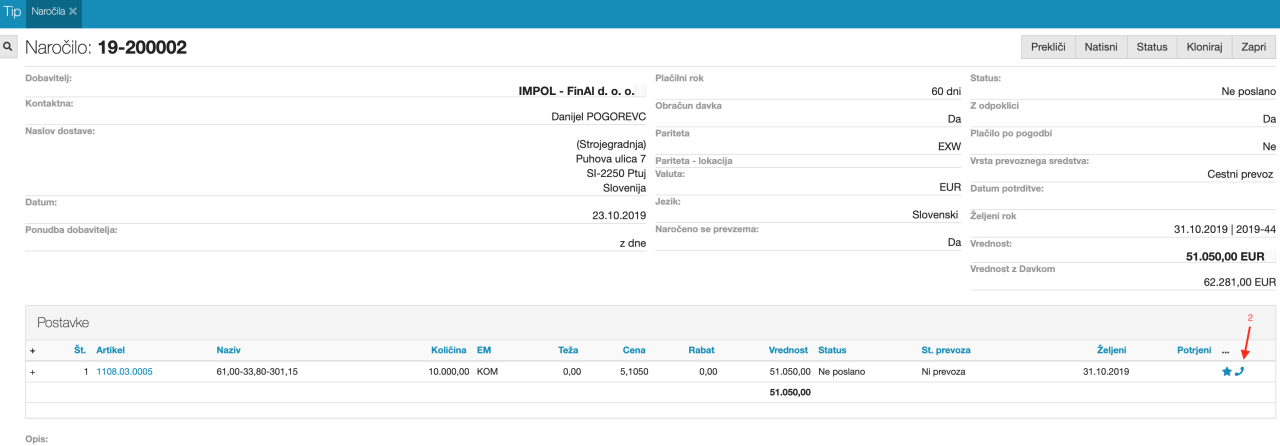Open the Status button
The width and height of the screenshot is (1280, 446).
tap(1152, 47)
